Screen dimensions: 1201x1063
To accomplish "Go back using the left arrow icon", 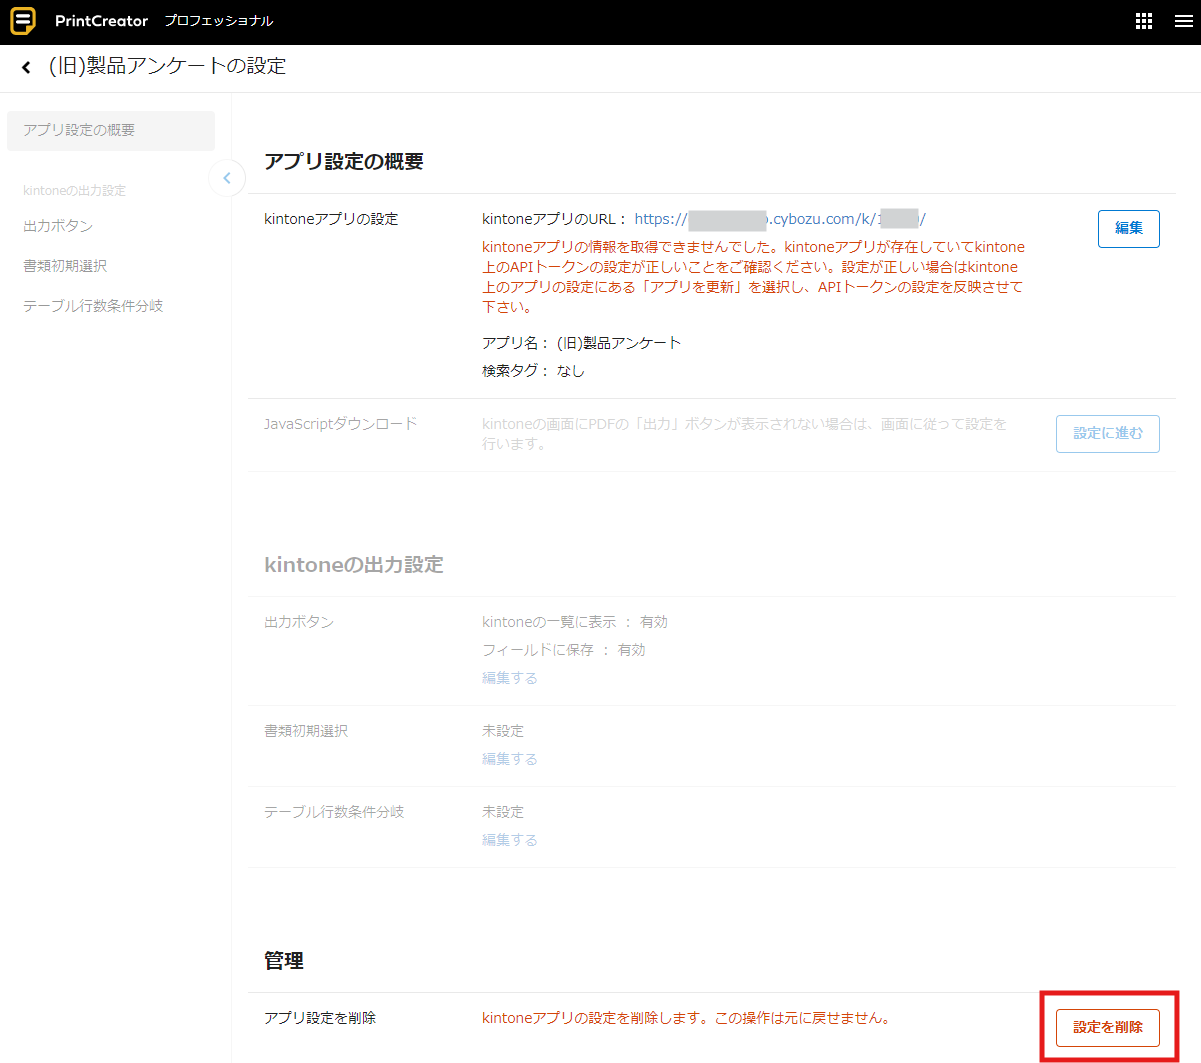I will click(26, 67).
